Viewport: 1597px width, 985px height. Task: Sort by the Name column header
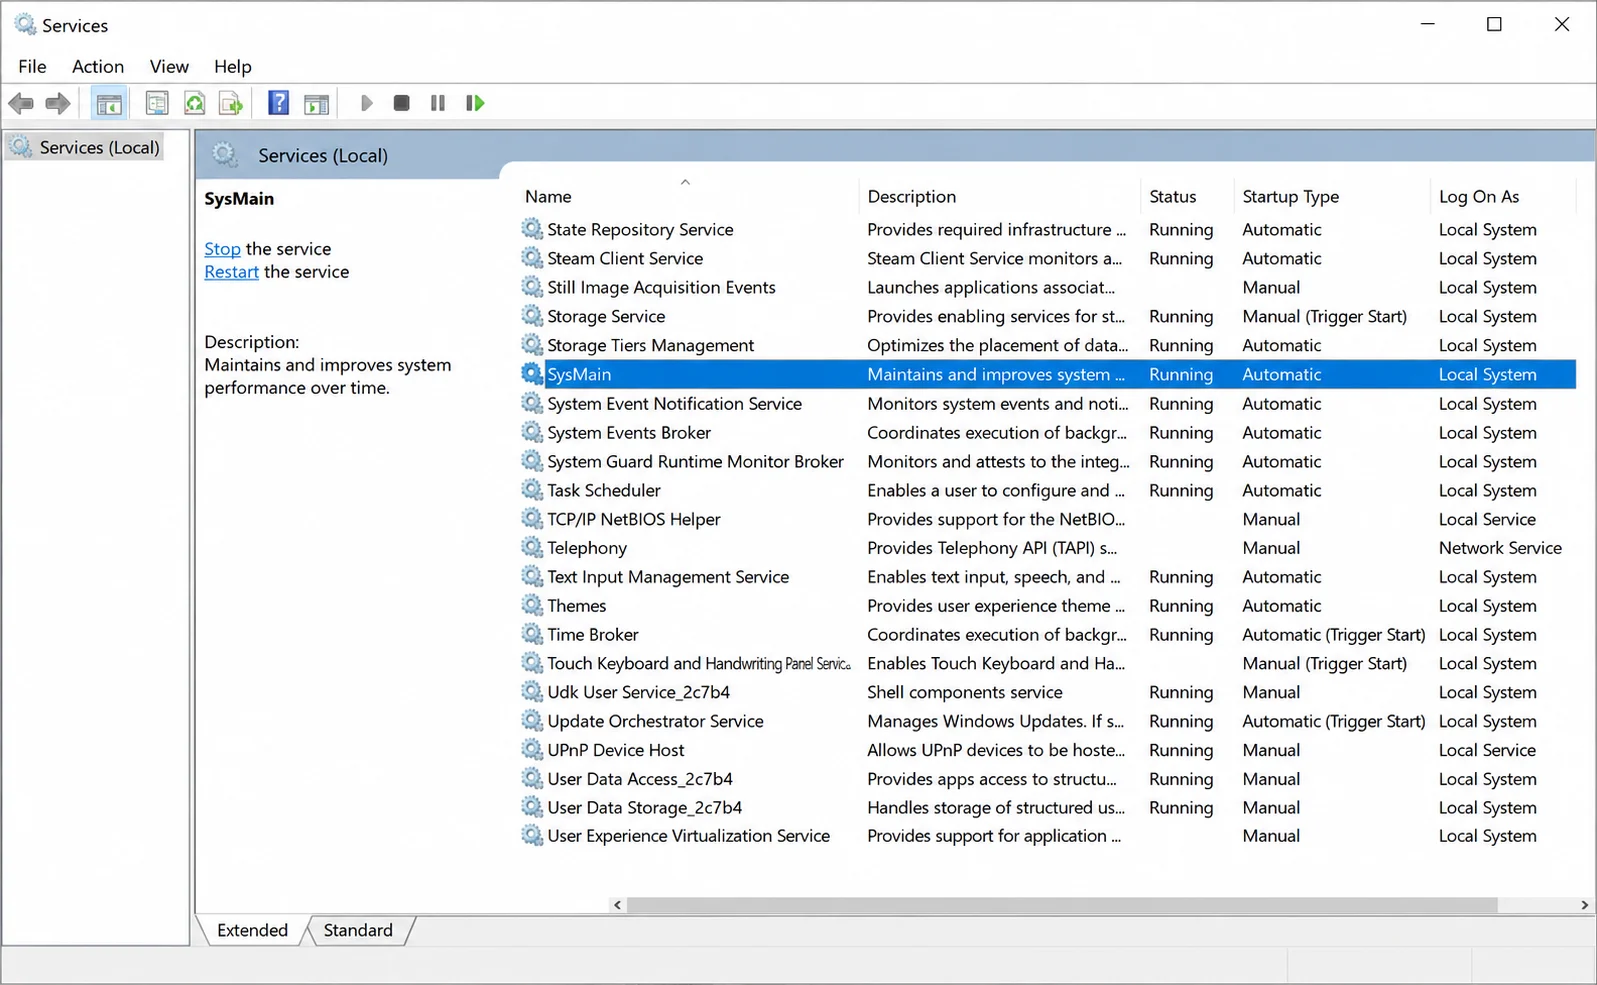(x=688, y=196)
